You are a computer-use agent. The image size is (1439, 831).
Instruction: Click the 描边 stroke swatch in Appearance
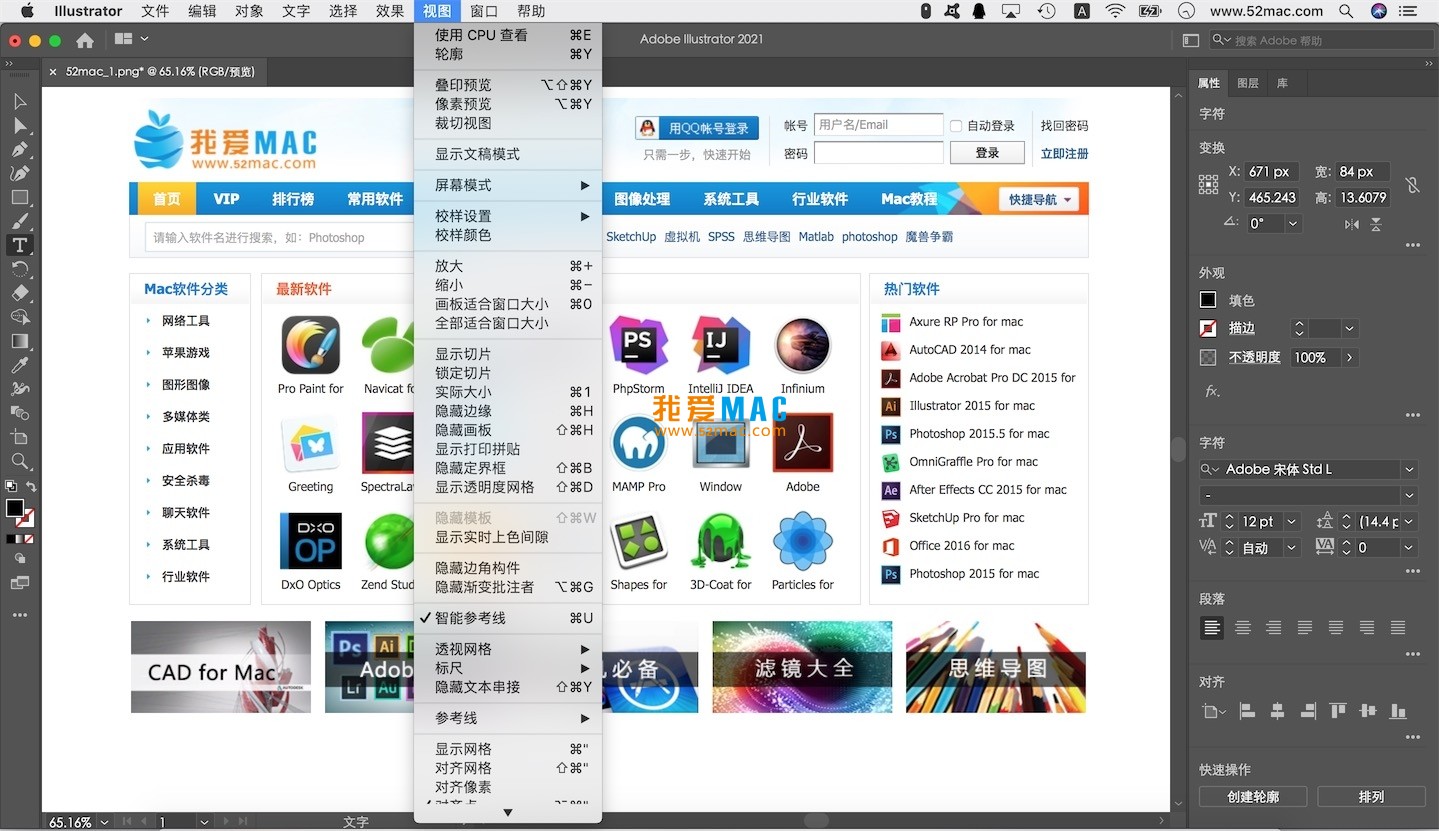(x=1208, y=328)
